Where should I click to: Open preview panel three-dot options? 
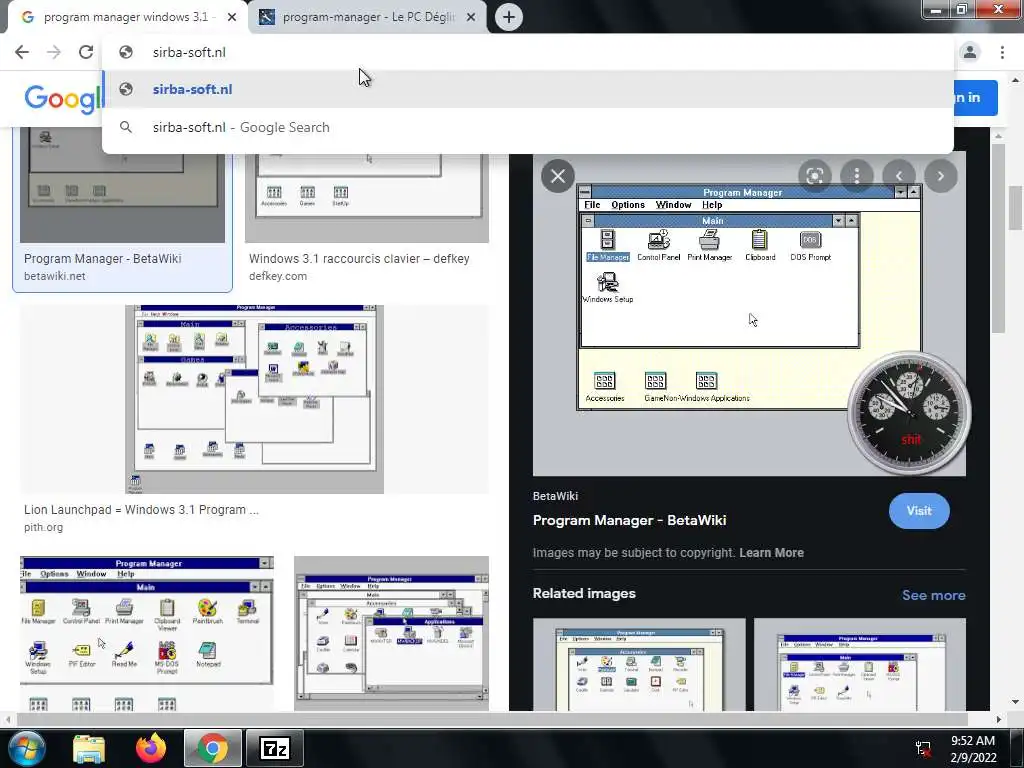tap(856, 176)
